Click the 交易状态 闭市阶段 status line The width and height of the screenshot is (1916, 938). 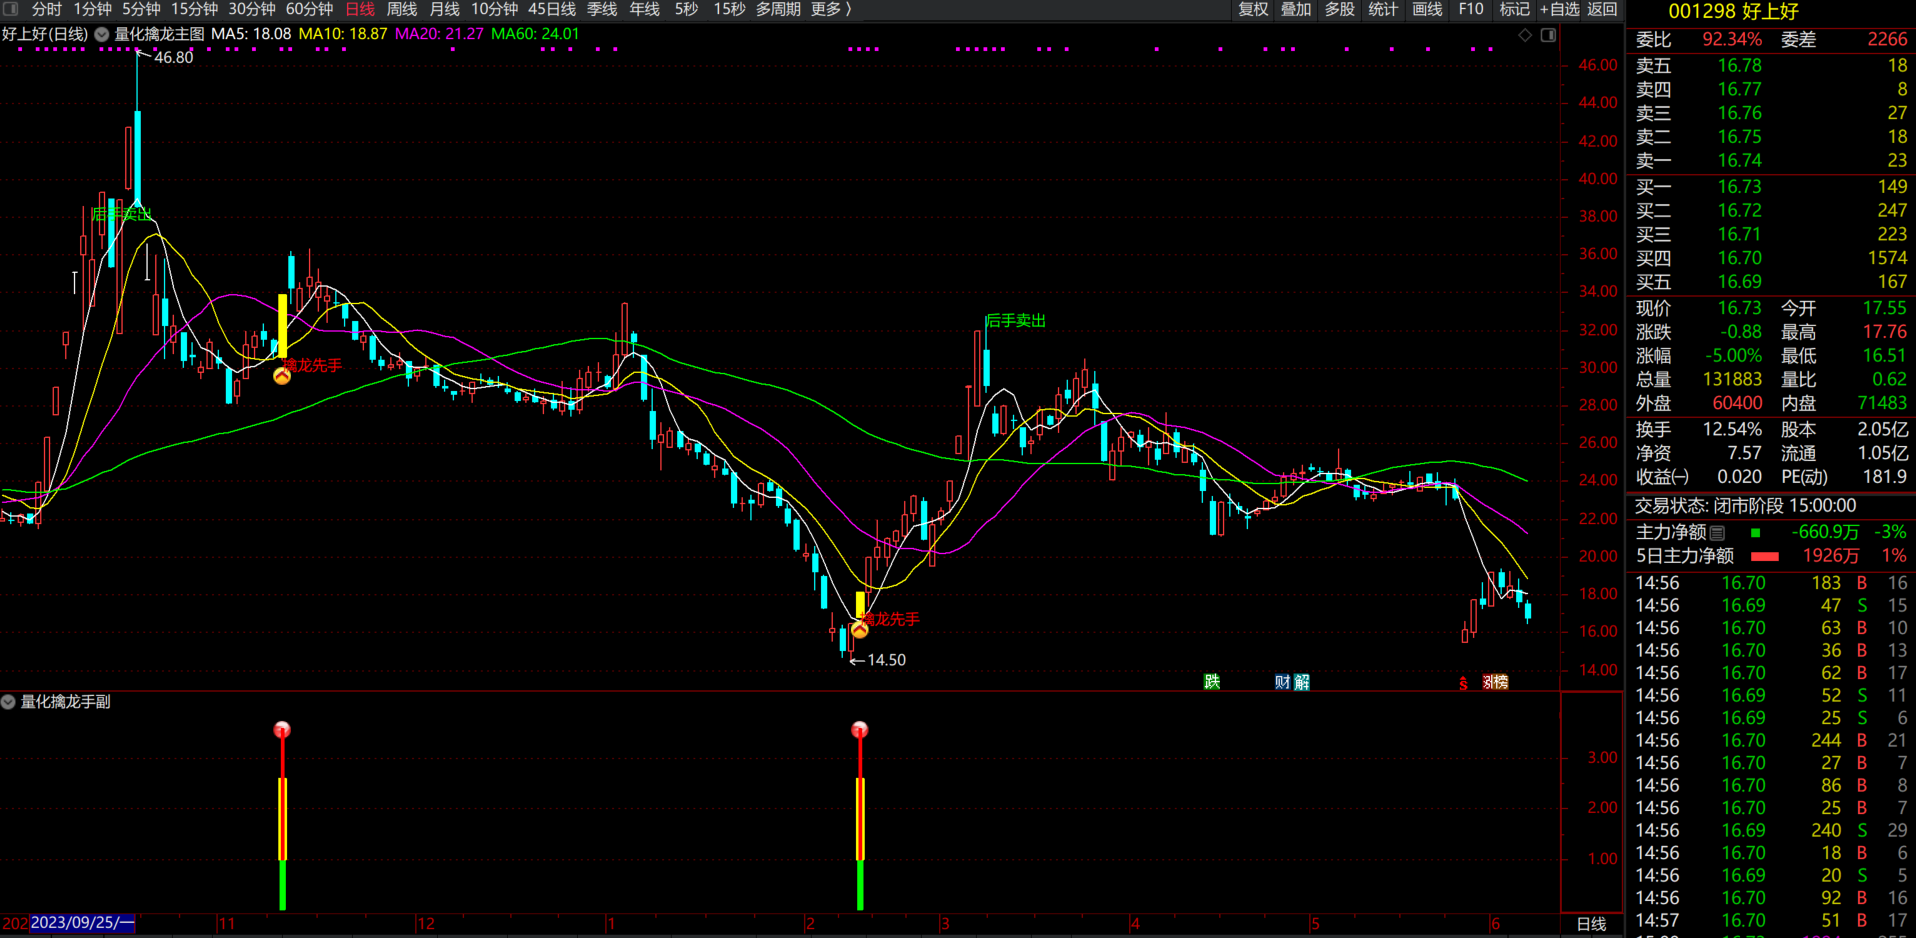click(x=1745, y=506)
